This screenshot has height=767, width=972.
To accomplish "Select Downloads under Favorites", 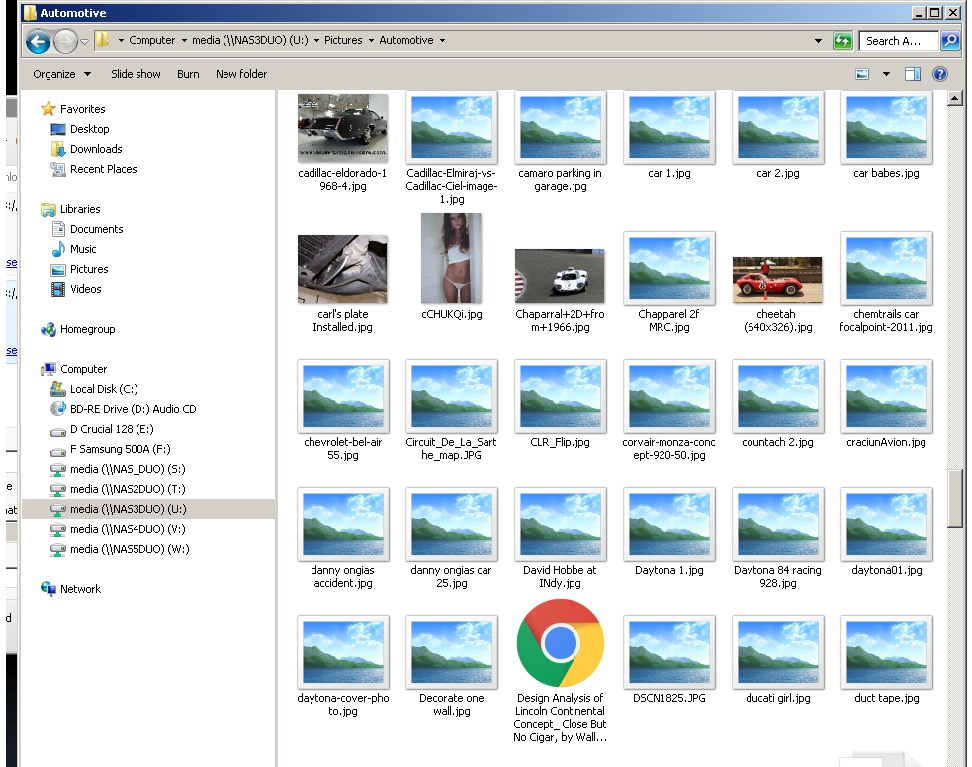I will pyautogui.click(x=96, y=149).
